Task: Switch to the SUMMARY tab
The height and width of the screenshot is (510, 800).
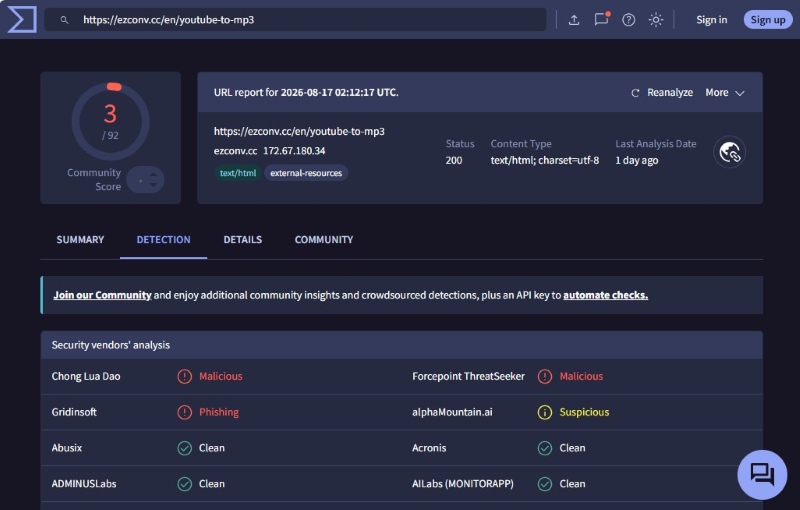Action: (80, 240)
